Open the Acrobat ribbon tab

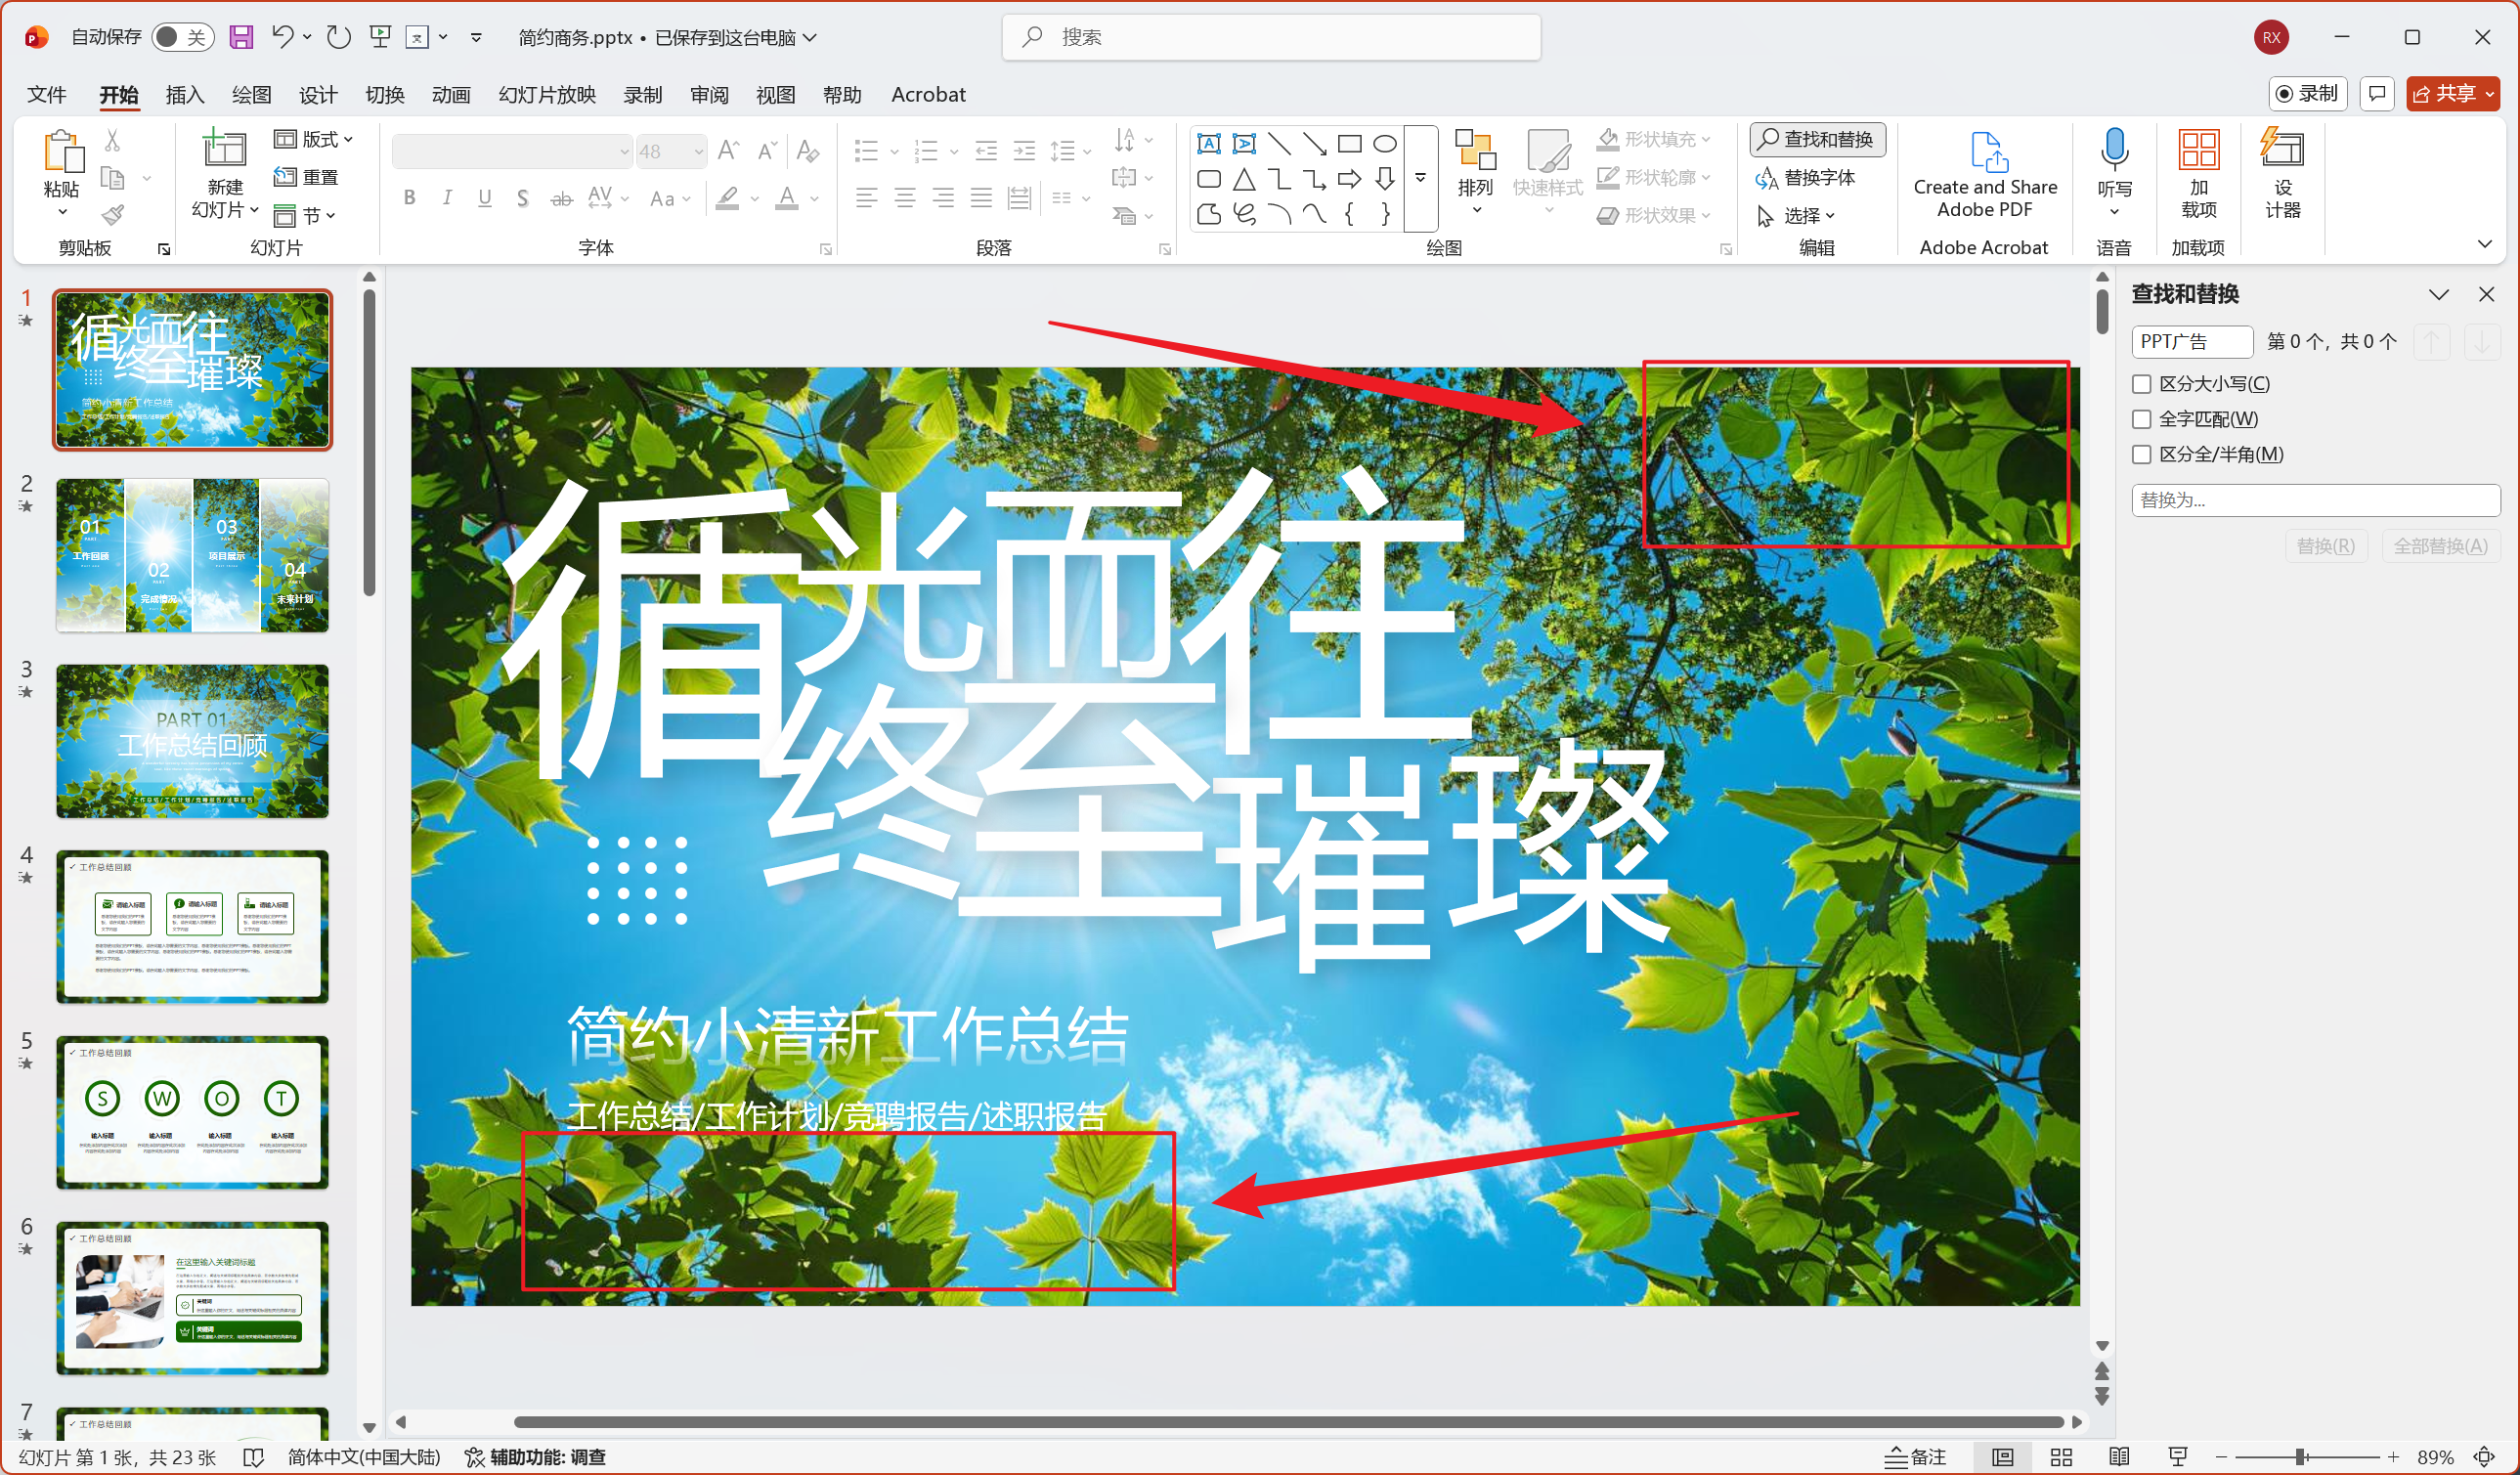(928, 94)
